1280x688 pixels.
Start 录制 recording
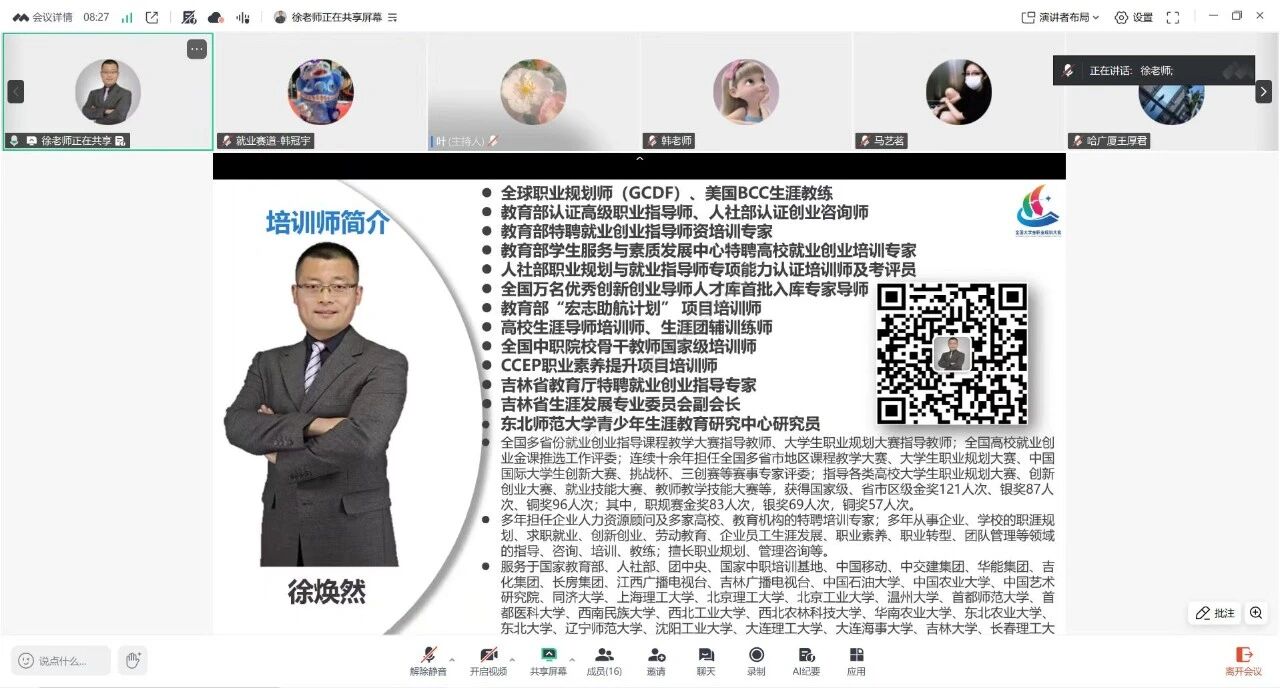click(756, 660)
